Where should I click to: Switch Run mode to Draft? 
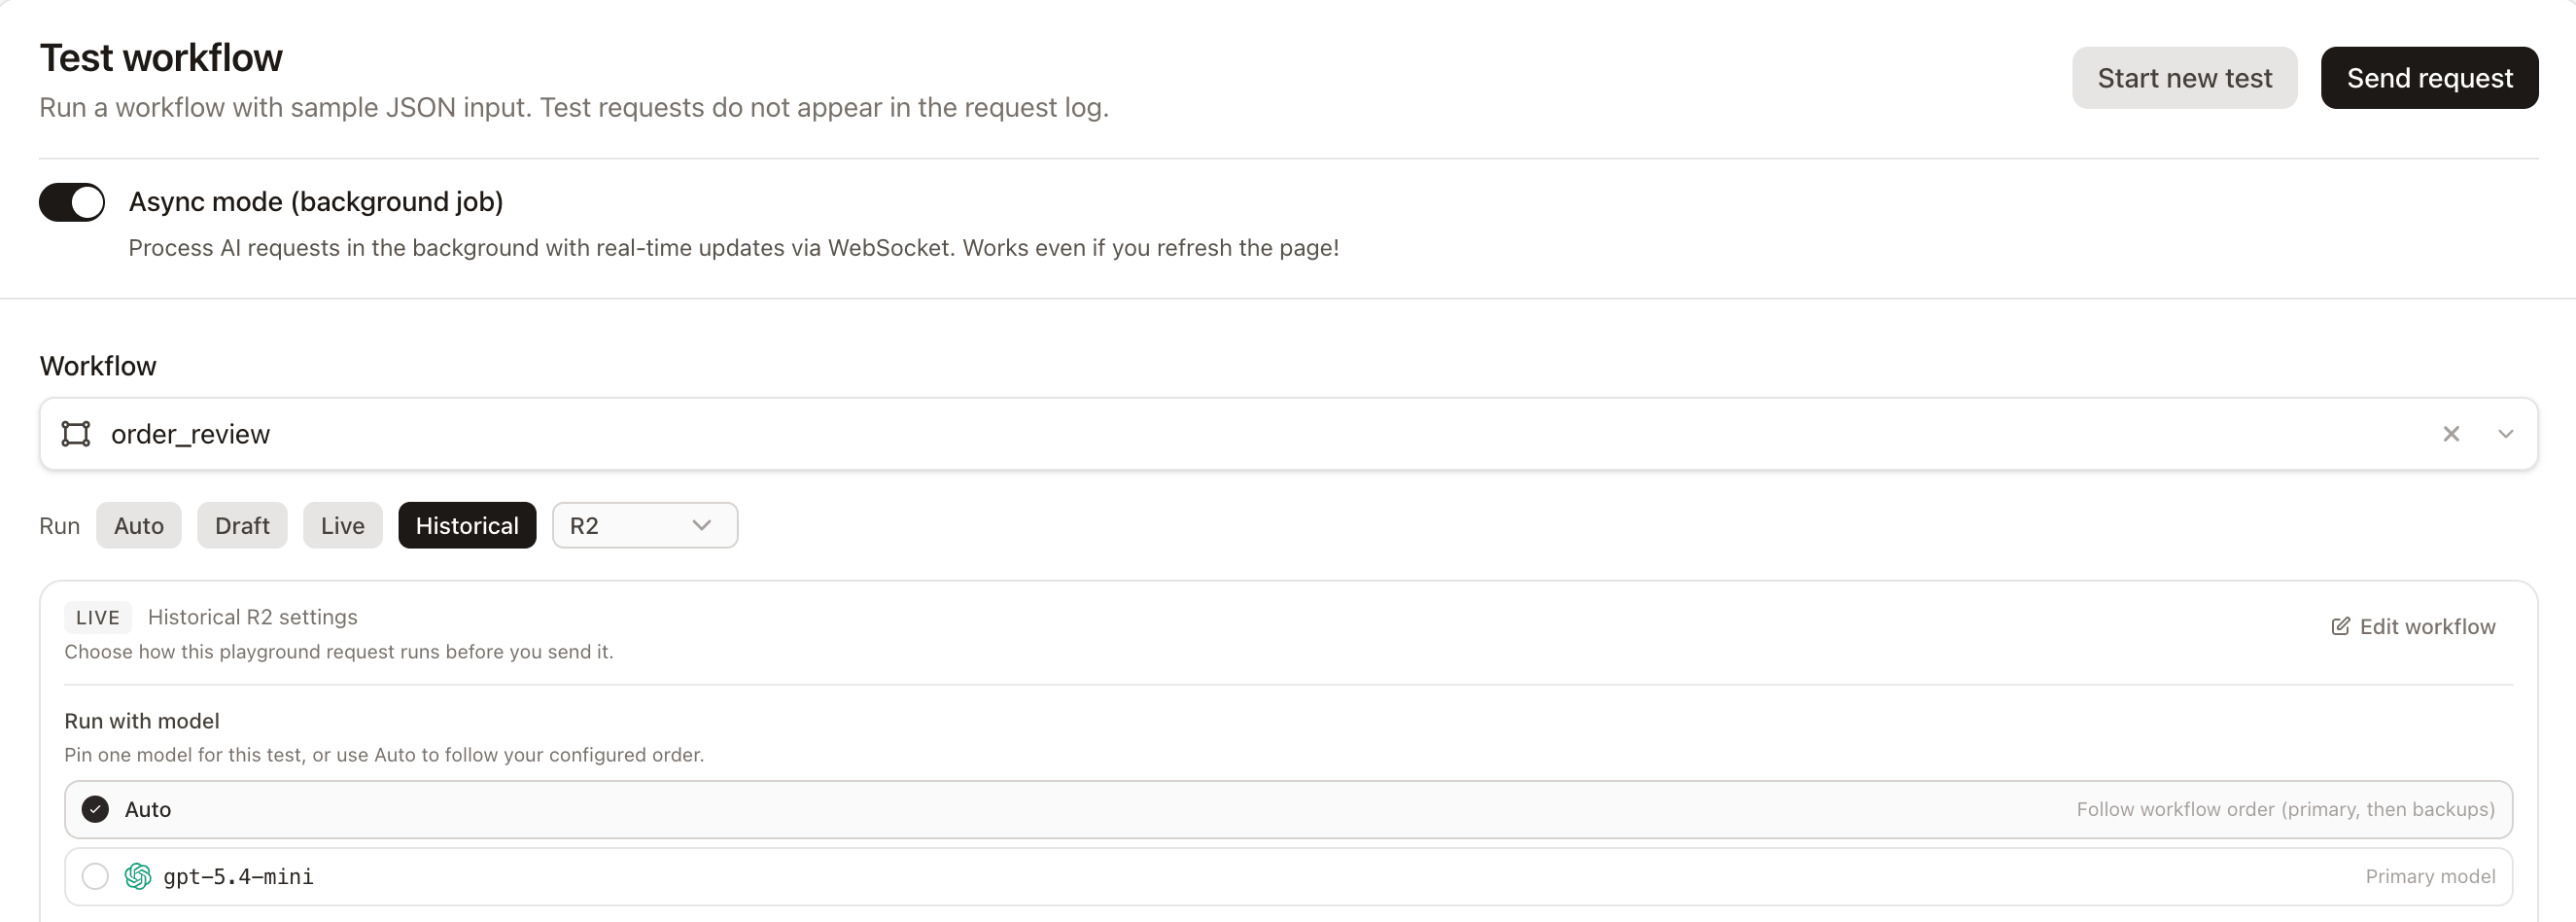click(242, 526)
